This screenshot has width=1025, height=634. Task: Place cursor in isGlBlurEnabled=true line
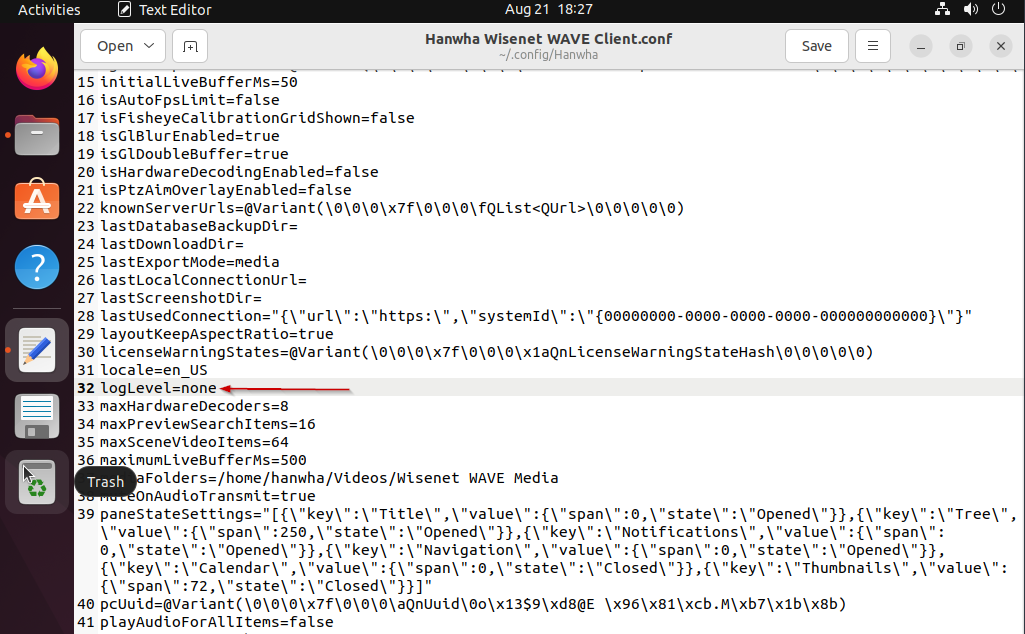(190, 136)
